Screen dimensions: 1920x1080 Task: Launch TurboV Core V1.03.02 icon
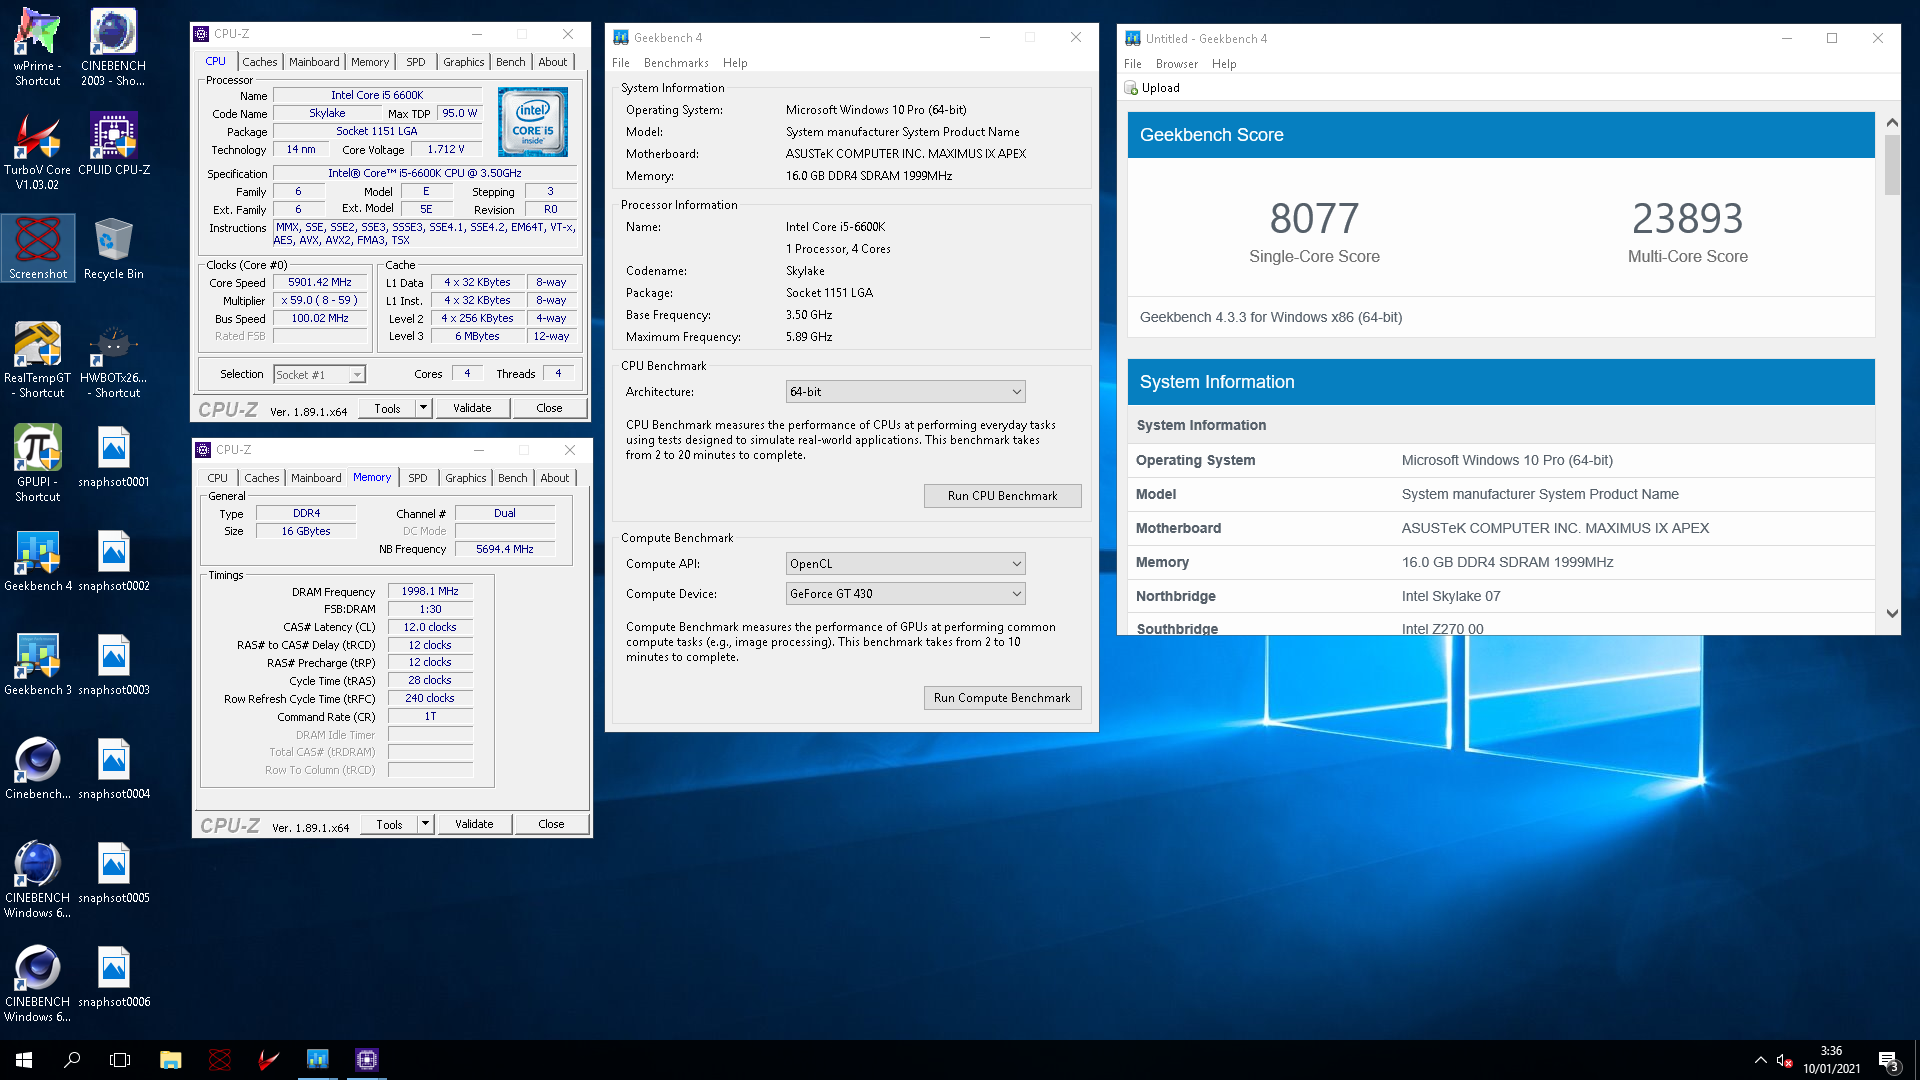[x=38, y=151]
